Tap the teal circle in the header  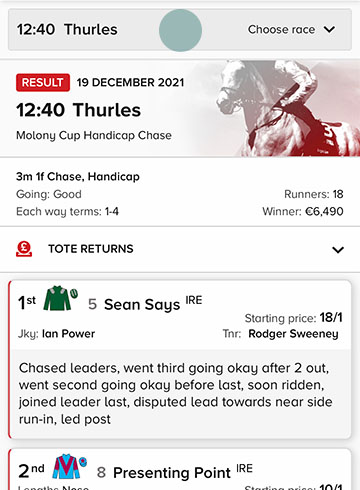[180, 30]
